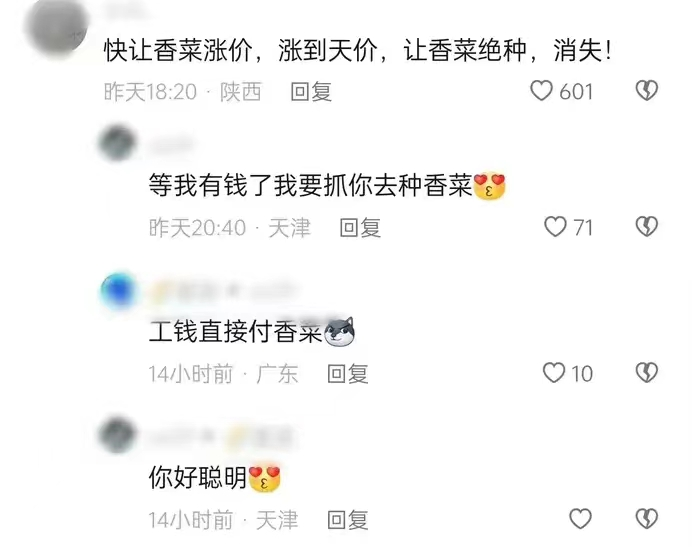Screen dimensions: 692x547
Task: Dislike the top comment from 陕西
Action: (x=647, y=91)
